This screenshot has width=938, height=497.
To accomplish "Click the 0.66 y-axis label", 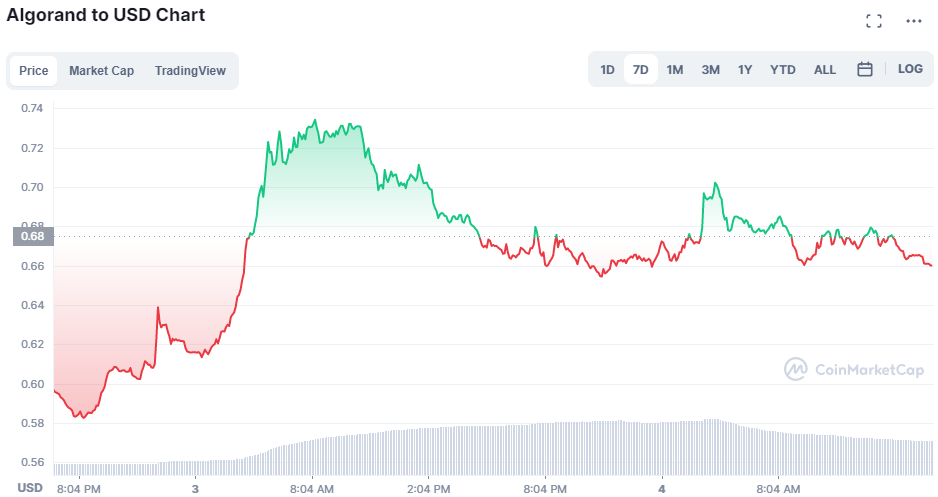I will pos(32,266).
